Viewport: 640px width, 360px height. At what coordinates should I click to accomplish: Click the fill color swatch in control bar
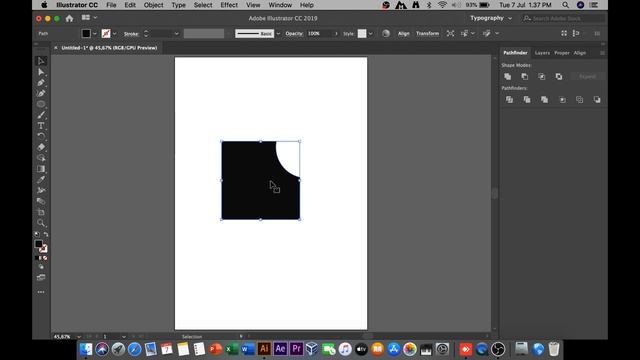point(86,33)
